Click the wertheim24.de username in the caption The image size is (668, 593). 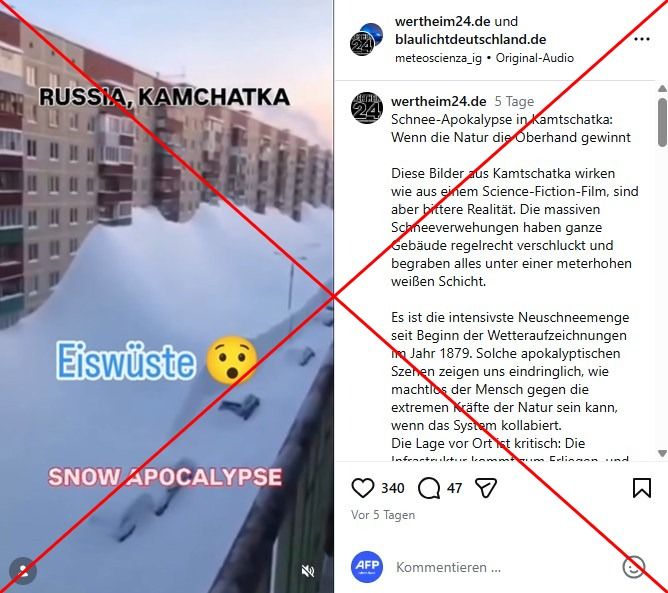click(x=438, y=101)
